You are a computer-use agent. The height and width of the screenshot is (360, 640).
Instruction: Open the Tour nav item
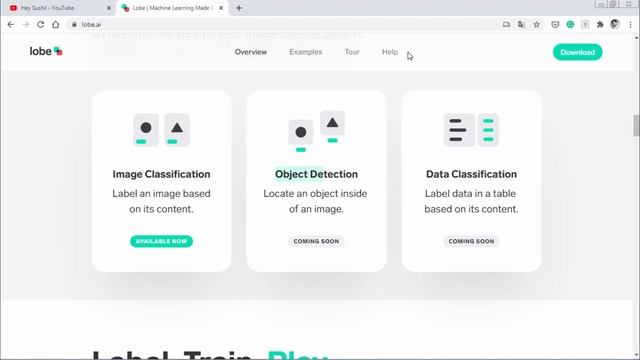352,52
